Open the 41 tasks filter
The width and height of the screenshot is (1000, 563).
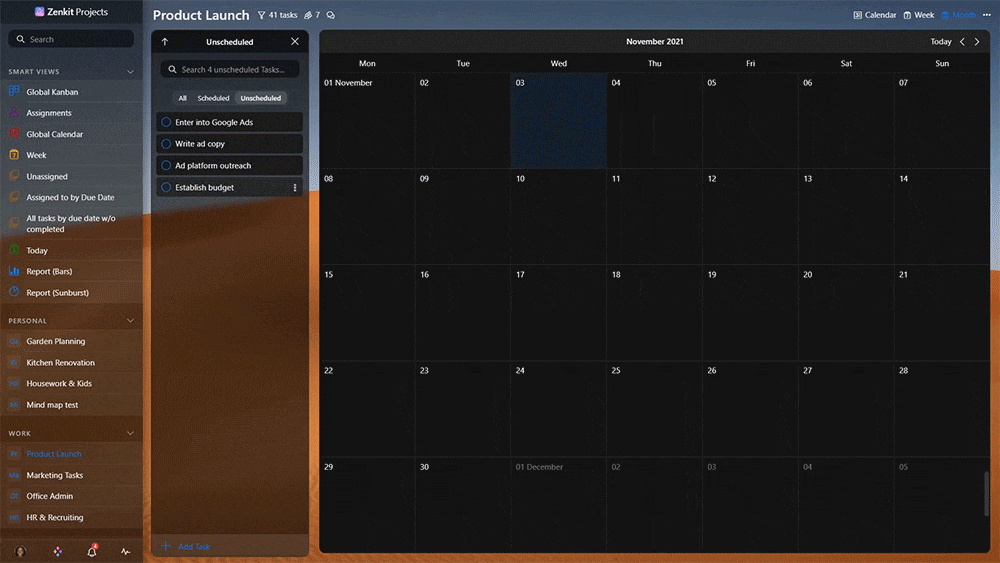point(277,15)
